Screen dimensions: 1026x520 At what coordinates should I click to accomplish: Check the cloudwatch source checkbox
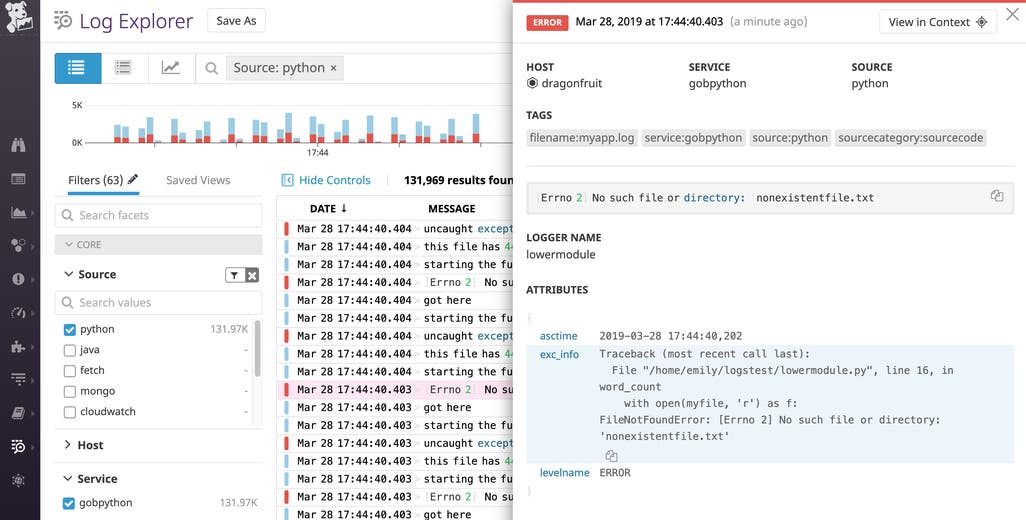[69, 412]
